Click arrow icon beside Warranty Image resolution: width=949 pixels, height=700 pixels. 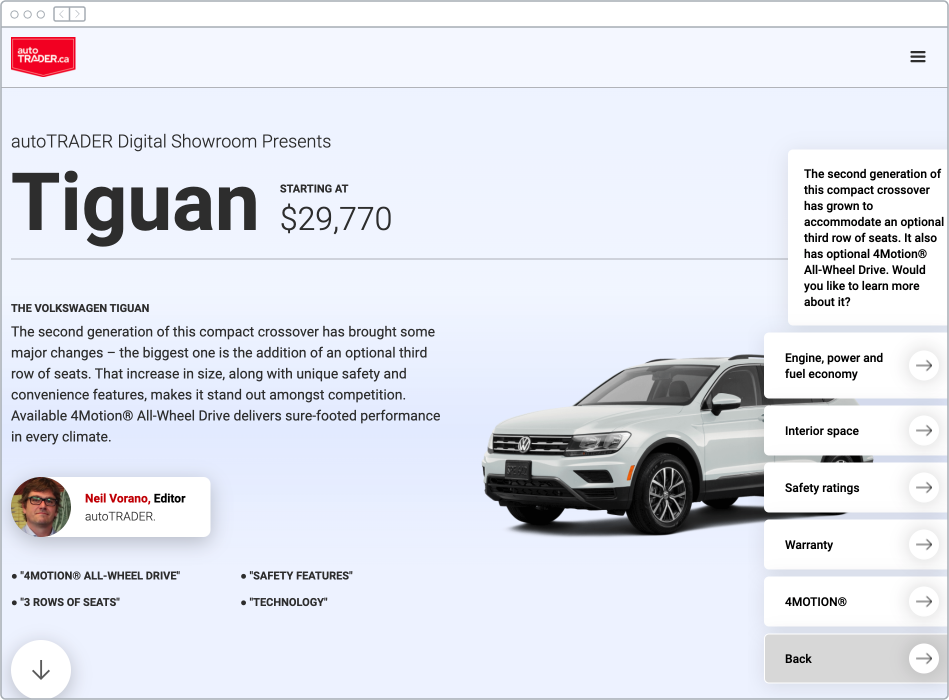pos(924,544)
